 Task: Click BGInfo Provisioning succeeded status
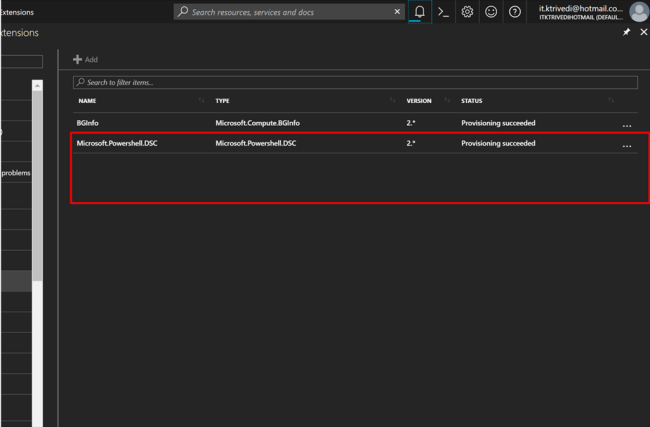[498, 123]
